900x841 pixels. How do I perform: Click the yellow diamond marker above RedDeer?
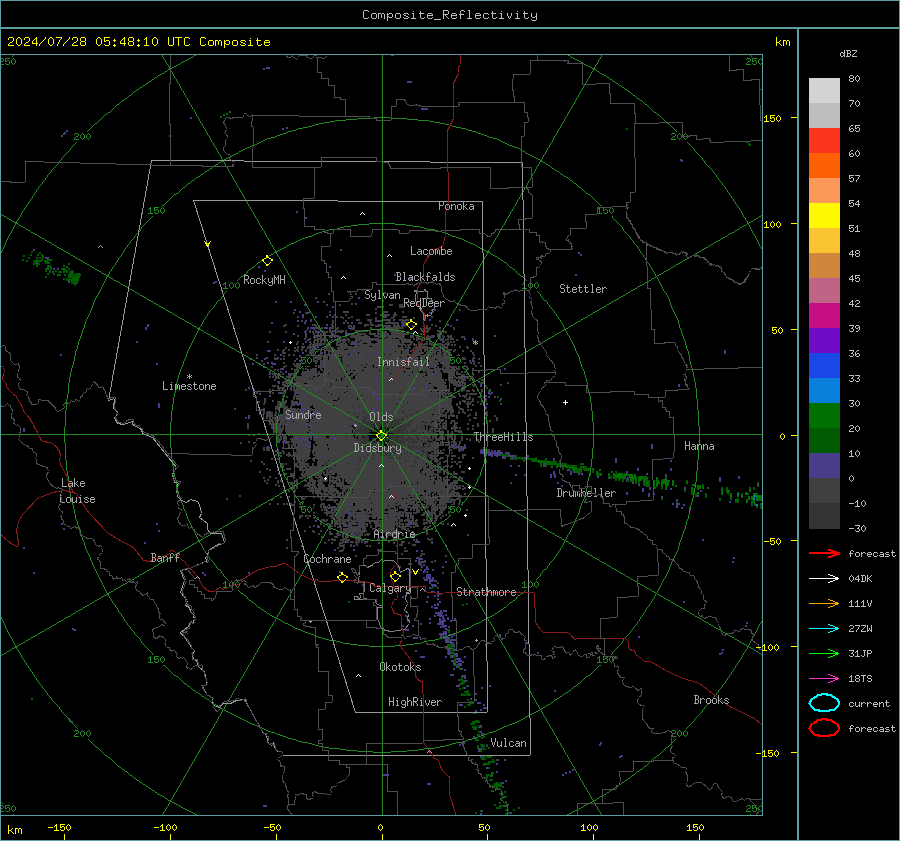coord(412,325)
